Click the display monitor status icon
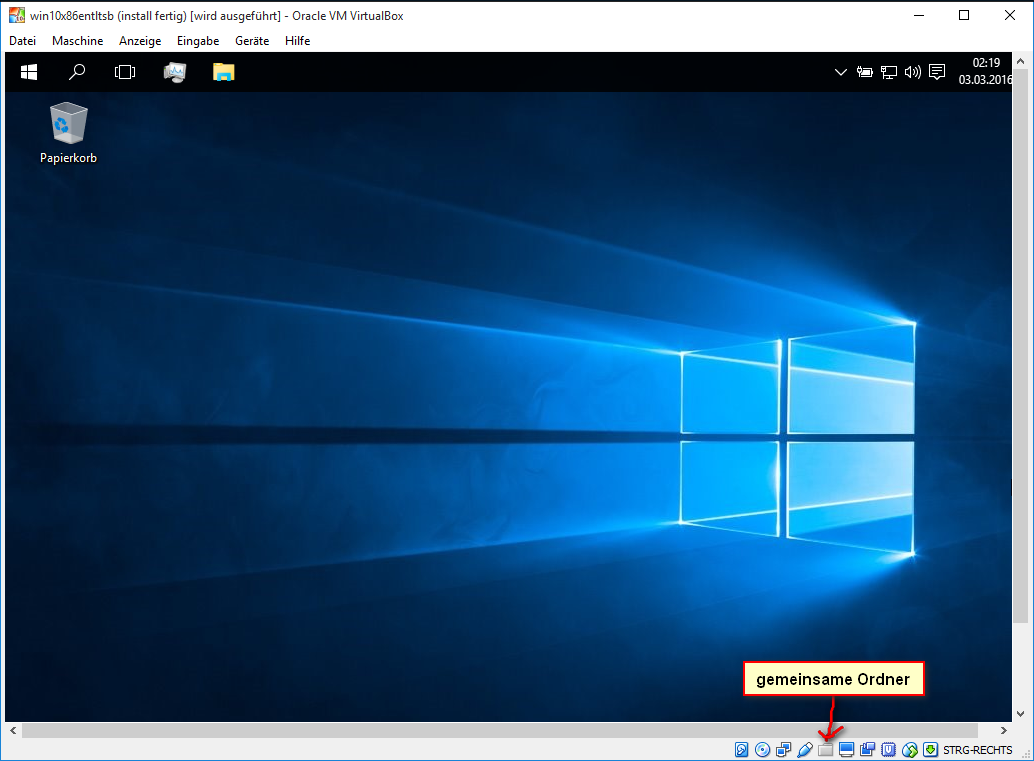The image size is (1034, 761). pos(847,750)
